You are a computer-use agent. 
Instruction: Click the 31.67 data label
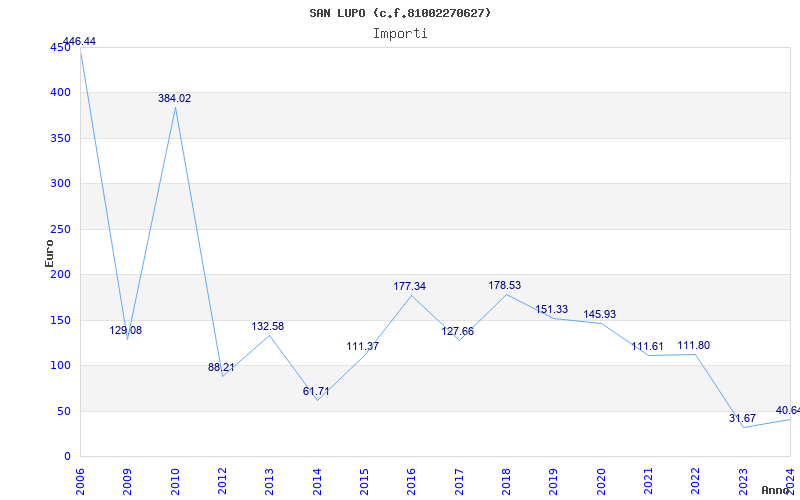(742, 418)
